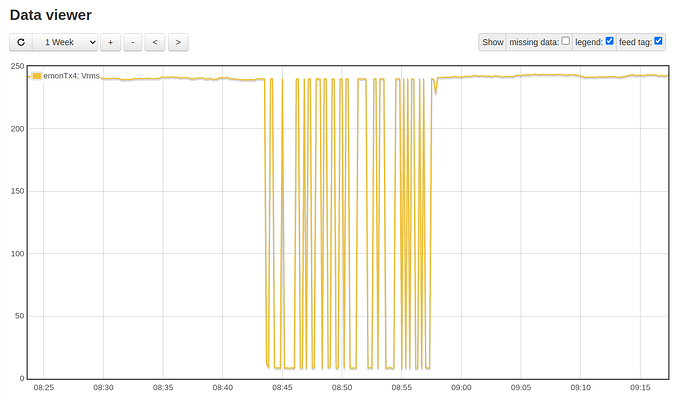Click the 250 y-axis value label
690x400 pixels.
pyautogui.click(x=18, y=66)
